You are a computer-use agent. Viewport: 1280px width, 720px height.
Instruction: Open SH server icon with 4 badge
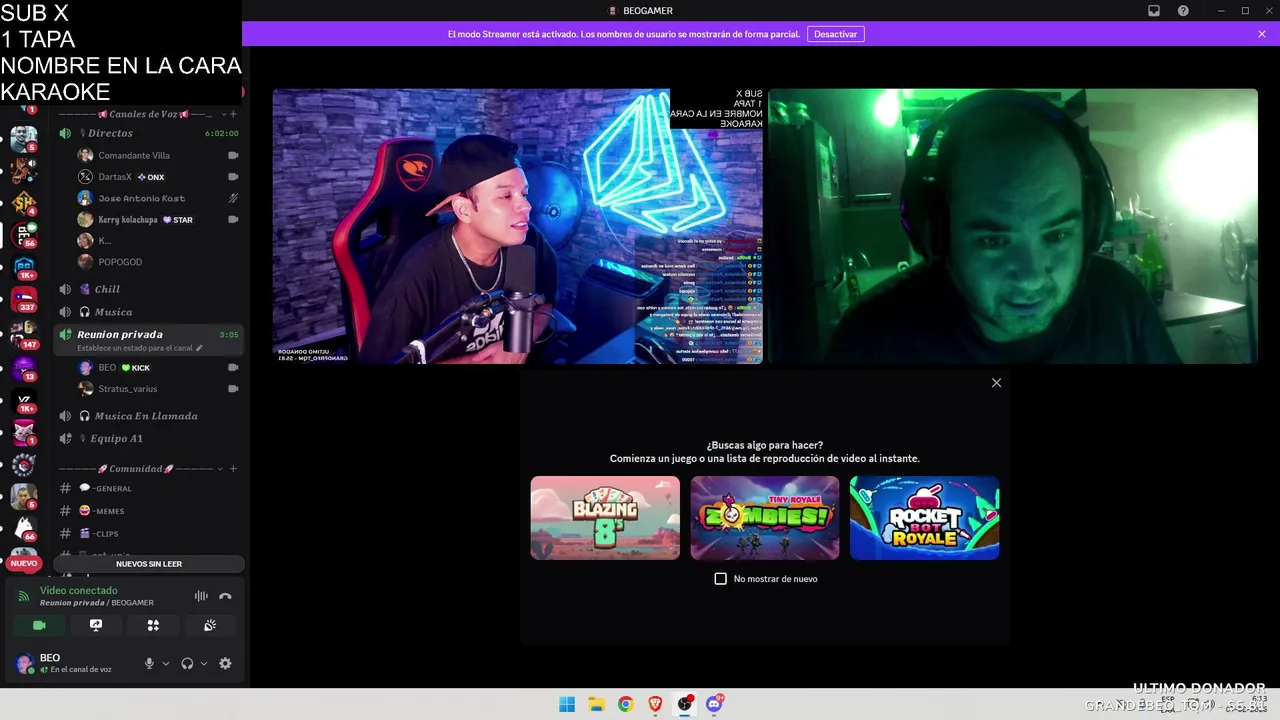(24, 204)
